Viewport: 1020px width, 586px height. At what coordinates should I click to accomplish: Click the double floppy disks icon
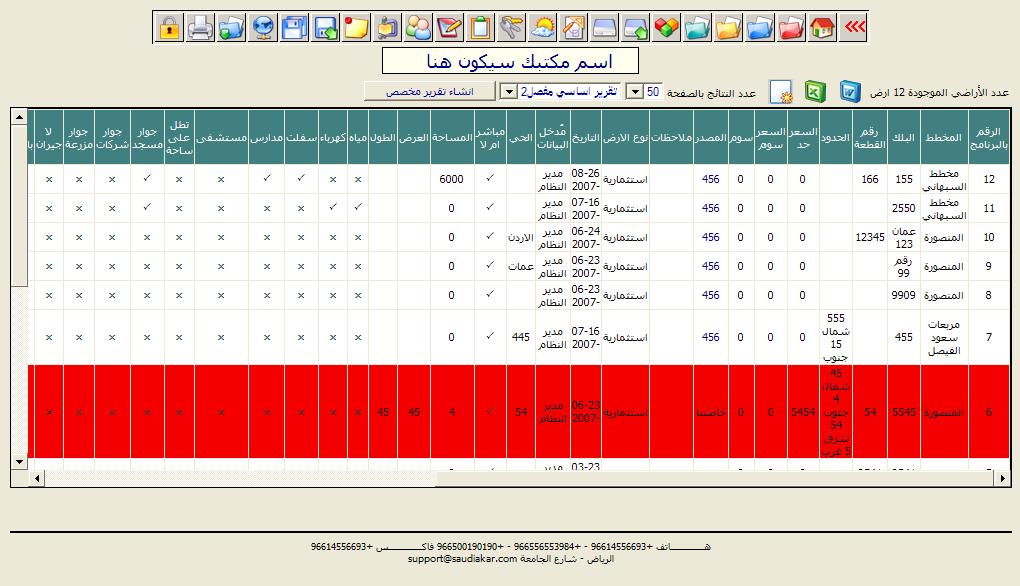click(294, 28)
